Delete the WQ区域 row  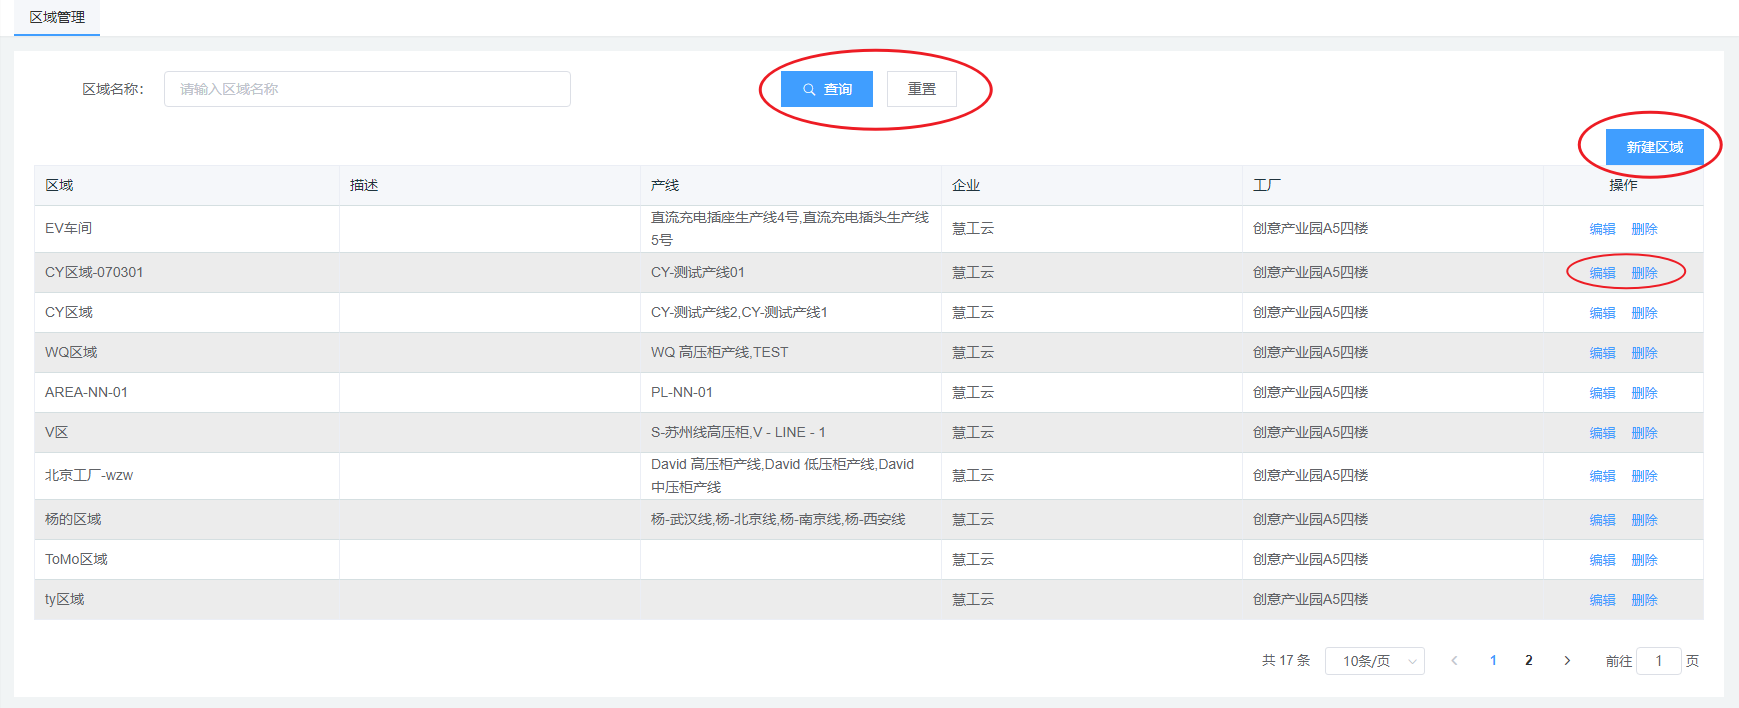[x=1644, y=353]
